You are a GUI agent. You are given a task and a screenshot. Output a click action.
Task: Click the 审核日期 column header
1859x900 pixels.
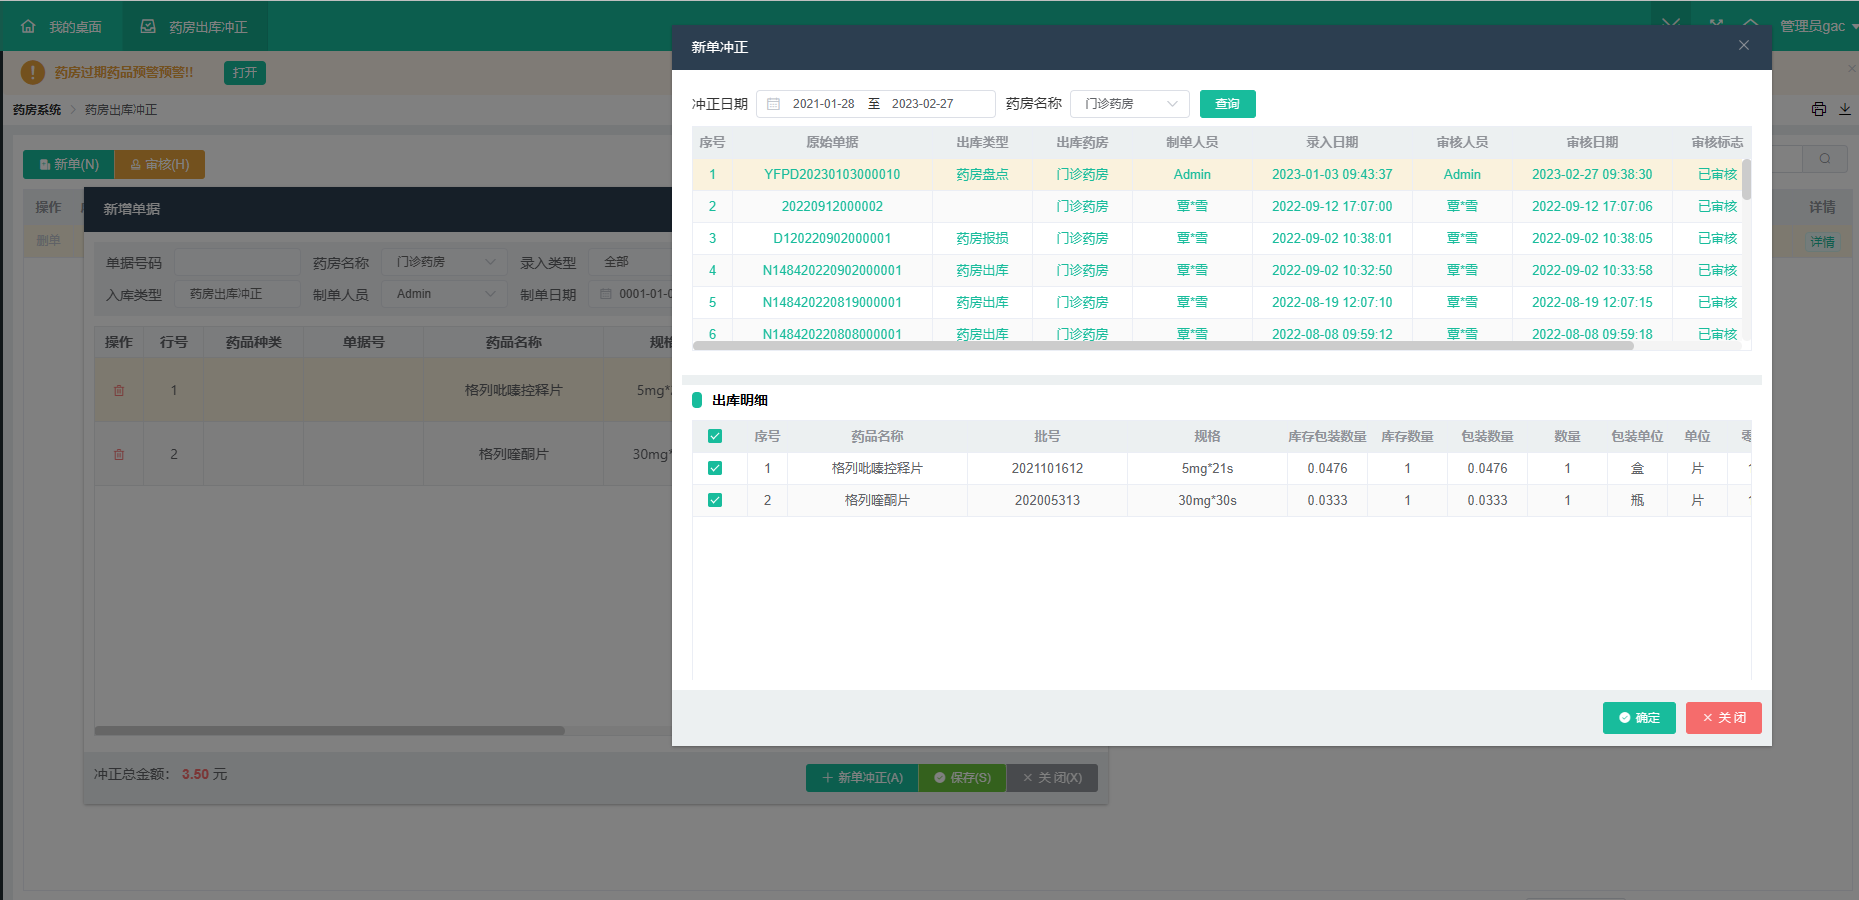click(1592, 142)
